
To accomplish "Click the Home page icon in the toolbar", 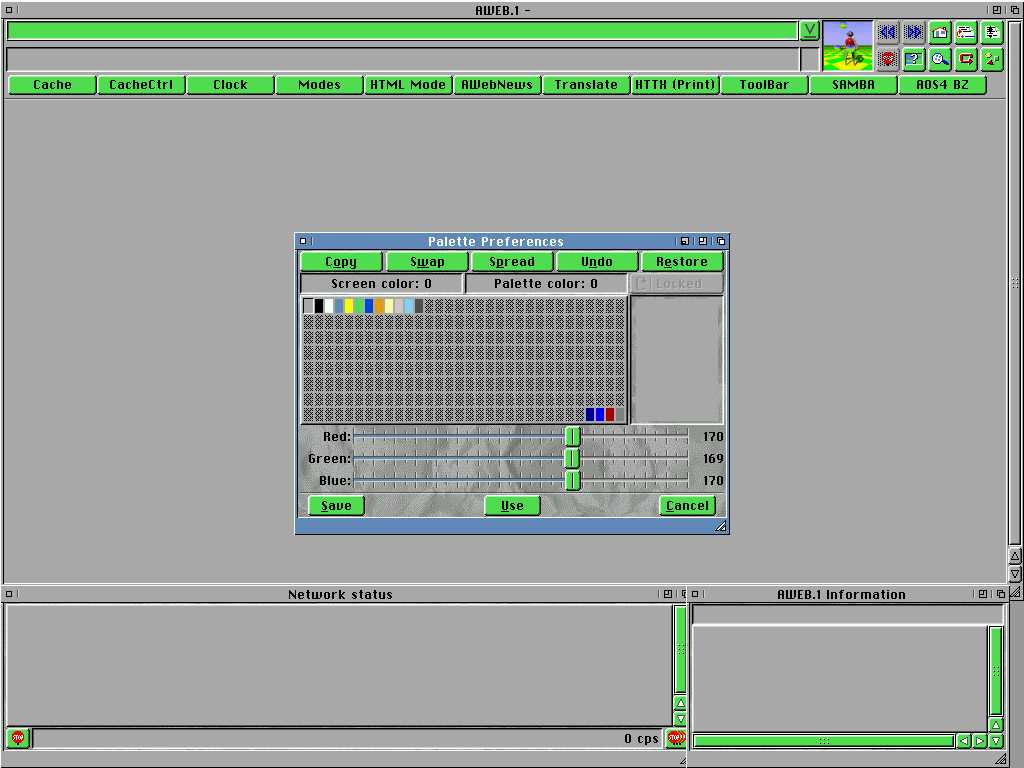I will click(x=940, y=32).
